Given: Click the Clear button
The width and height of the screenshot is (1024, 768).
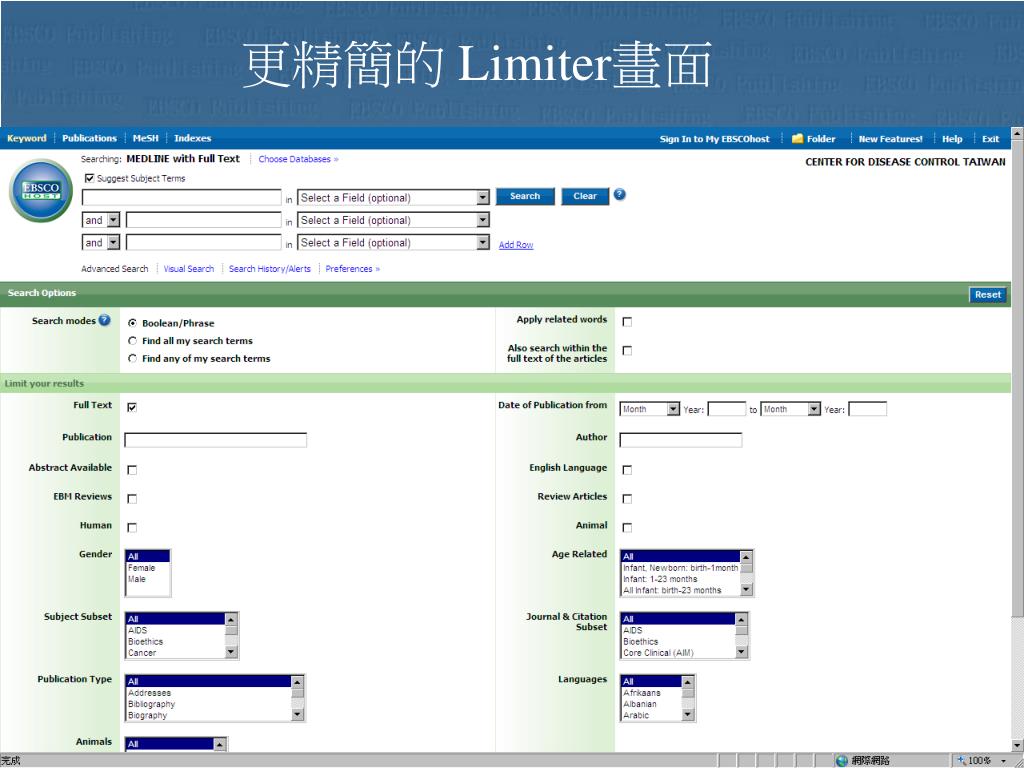Looking at the screenshot, I should pos(585,196).
